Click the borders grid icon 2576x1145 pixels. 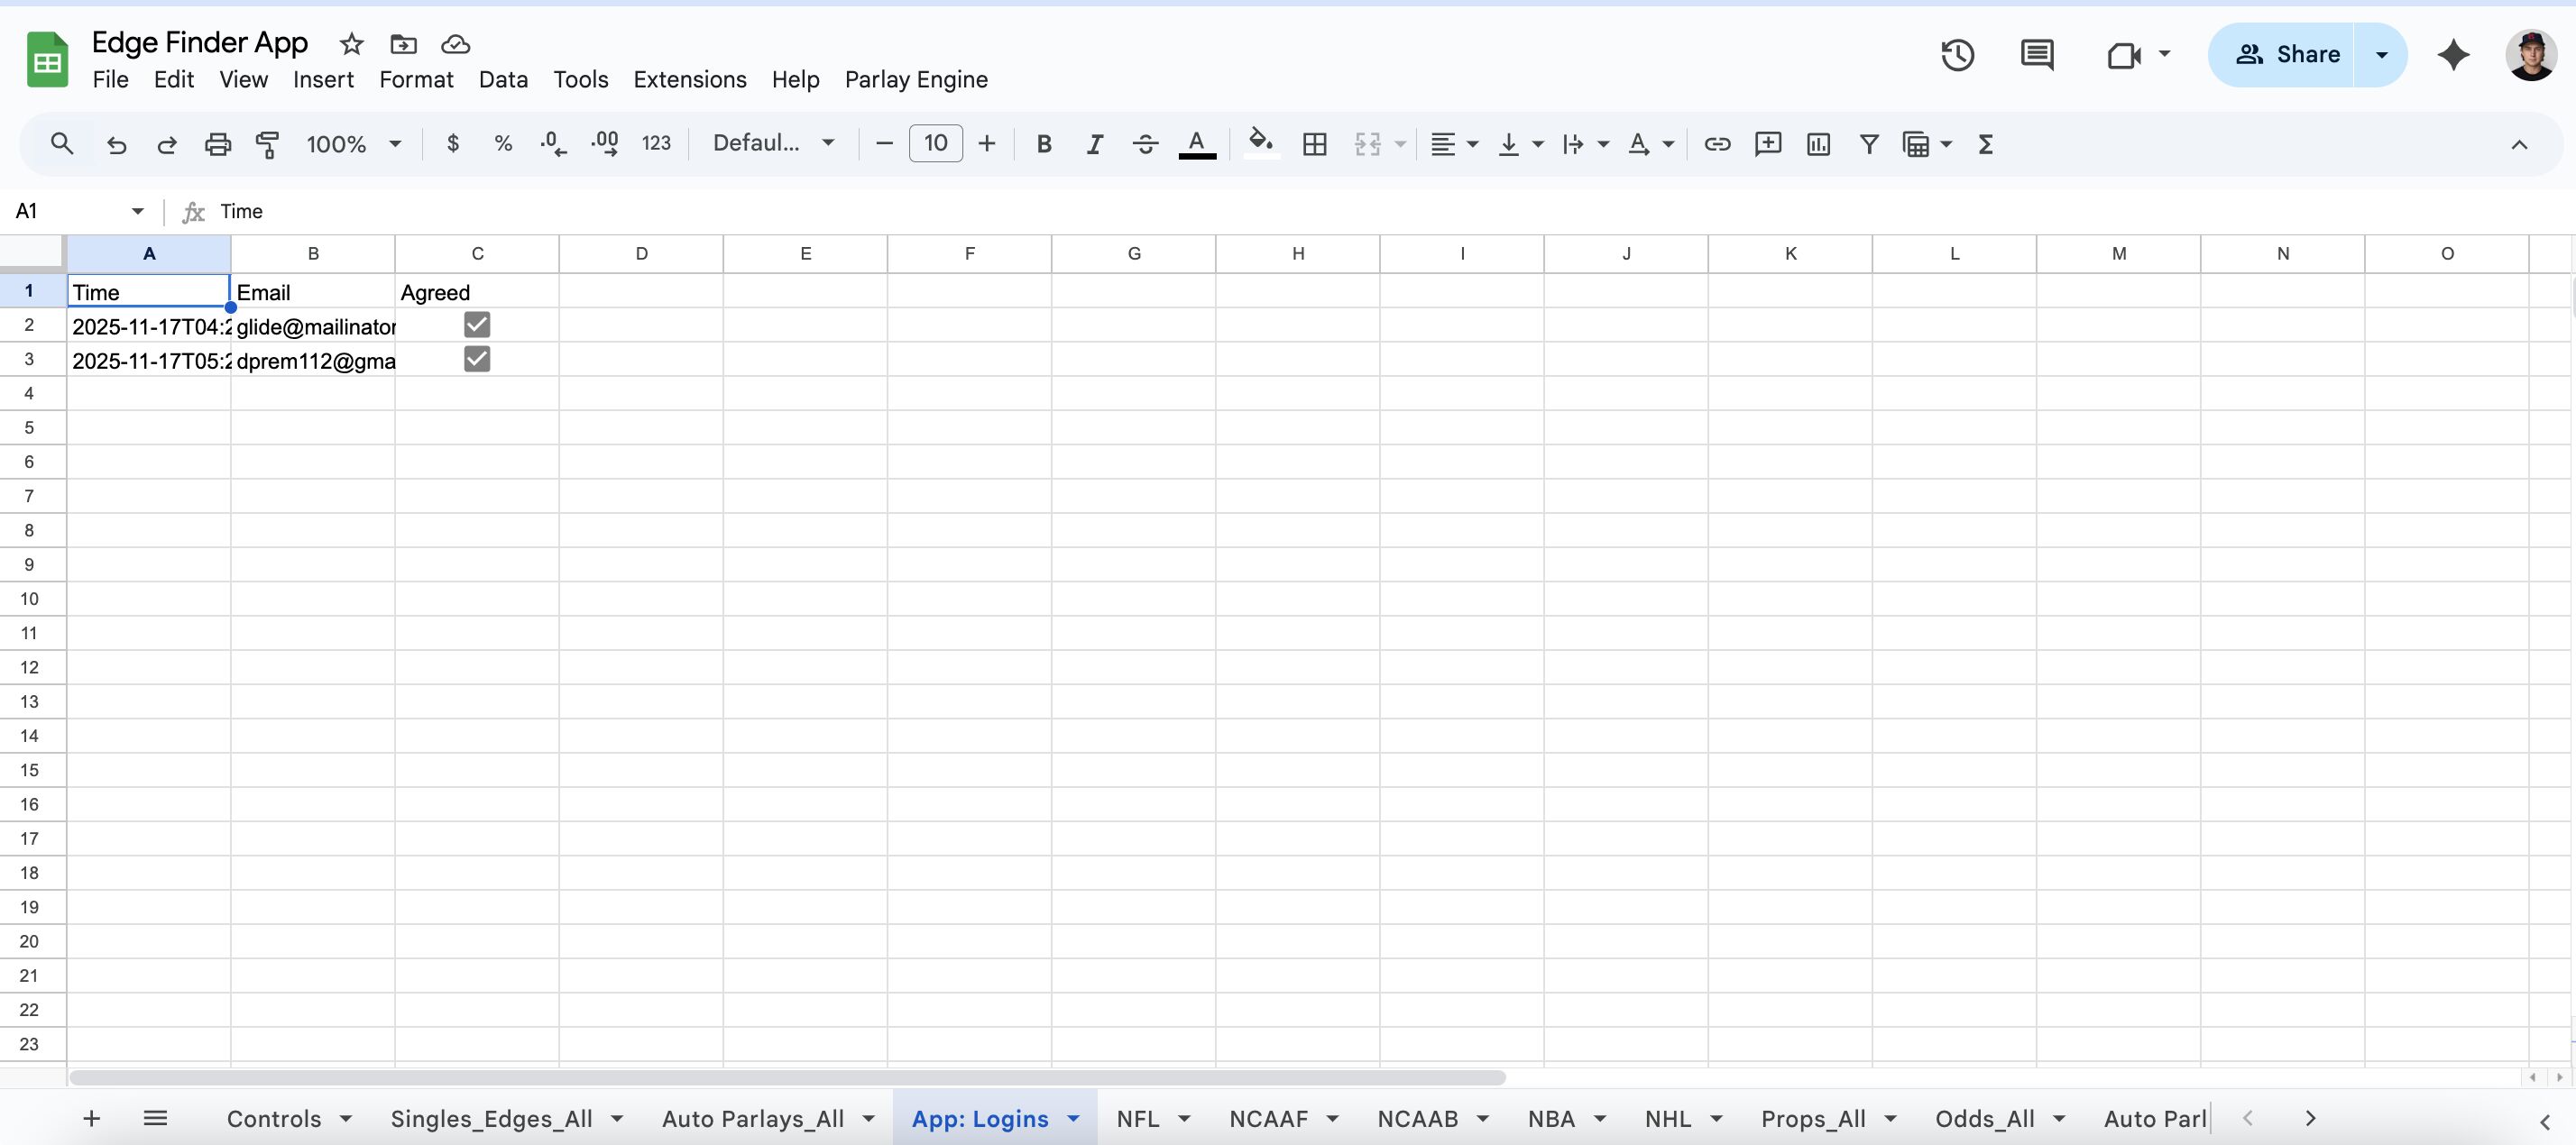1314,144
